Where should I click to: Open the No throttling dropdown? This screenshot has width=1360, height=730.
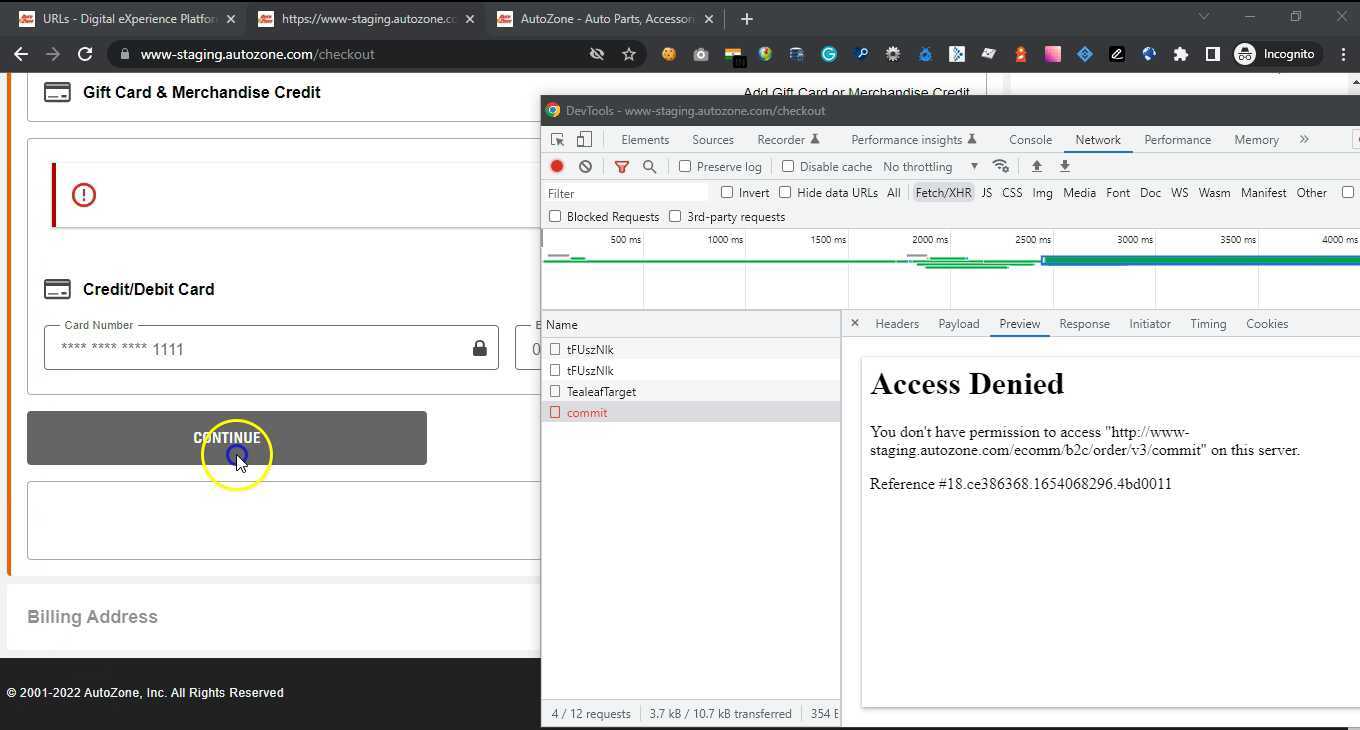click(930, 167)
